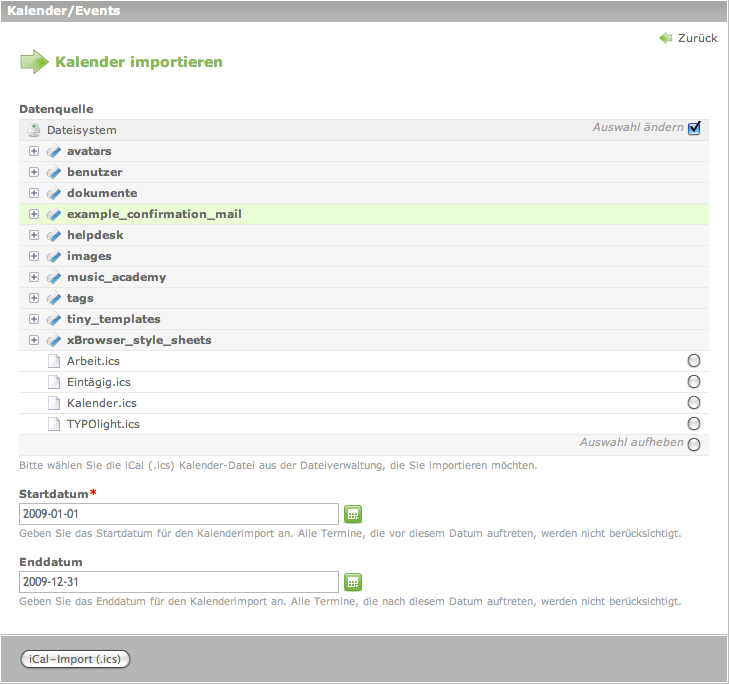Click into the Startdatum text field

[x=179, y=514]
